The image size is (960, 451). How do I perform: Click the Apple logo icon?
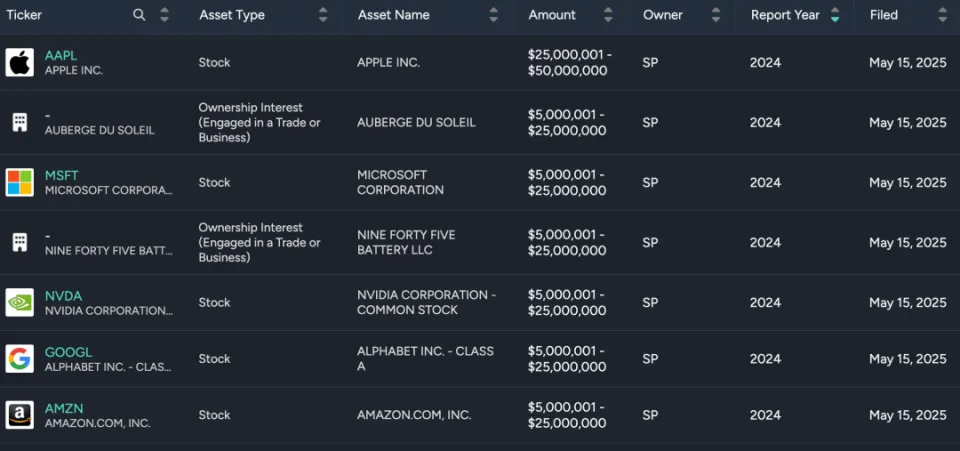click(x=19, y=62)
